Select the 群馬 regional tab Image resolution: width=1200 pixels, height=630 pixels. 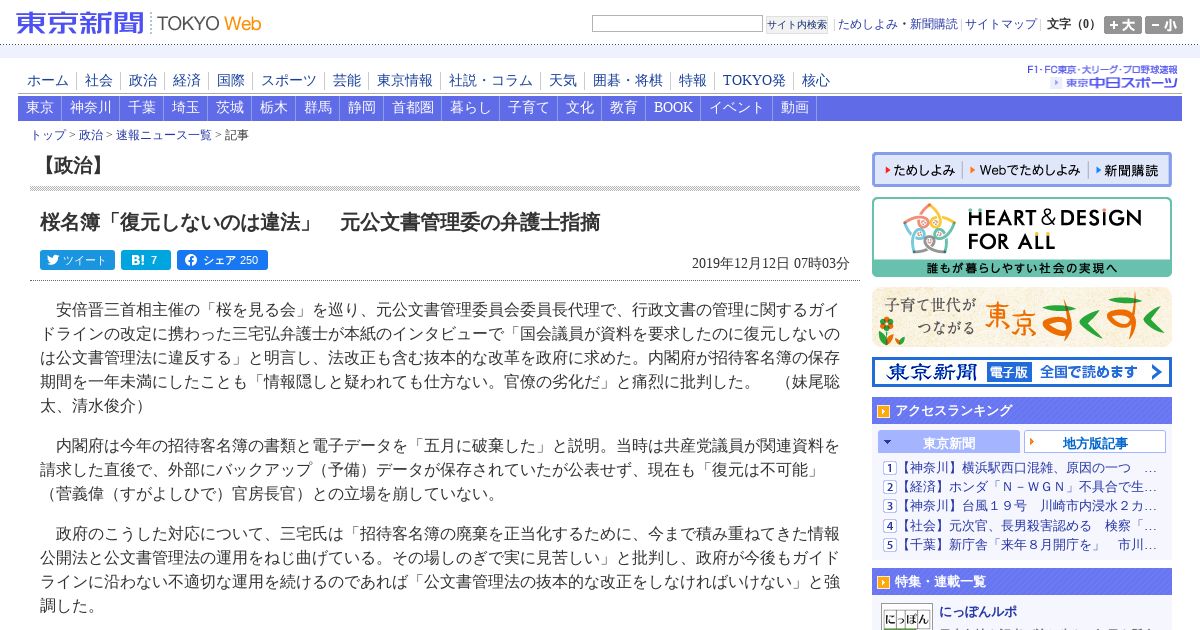pos(318,108)
